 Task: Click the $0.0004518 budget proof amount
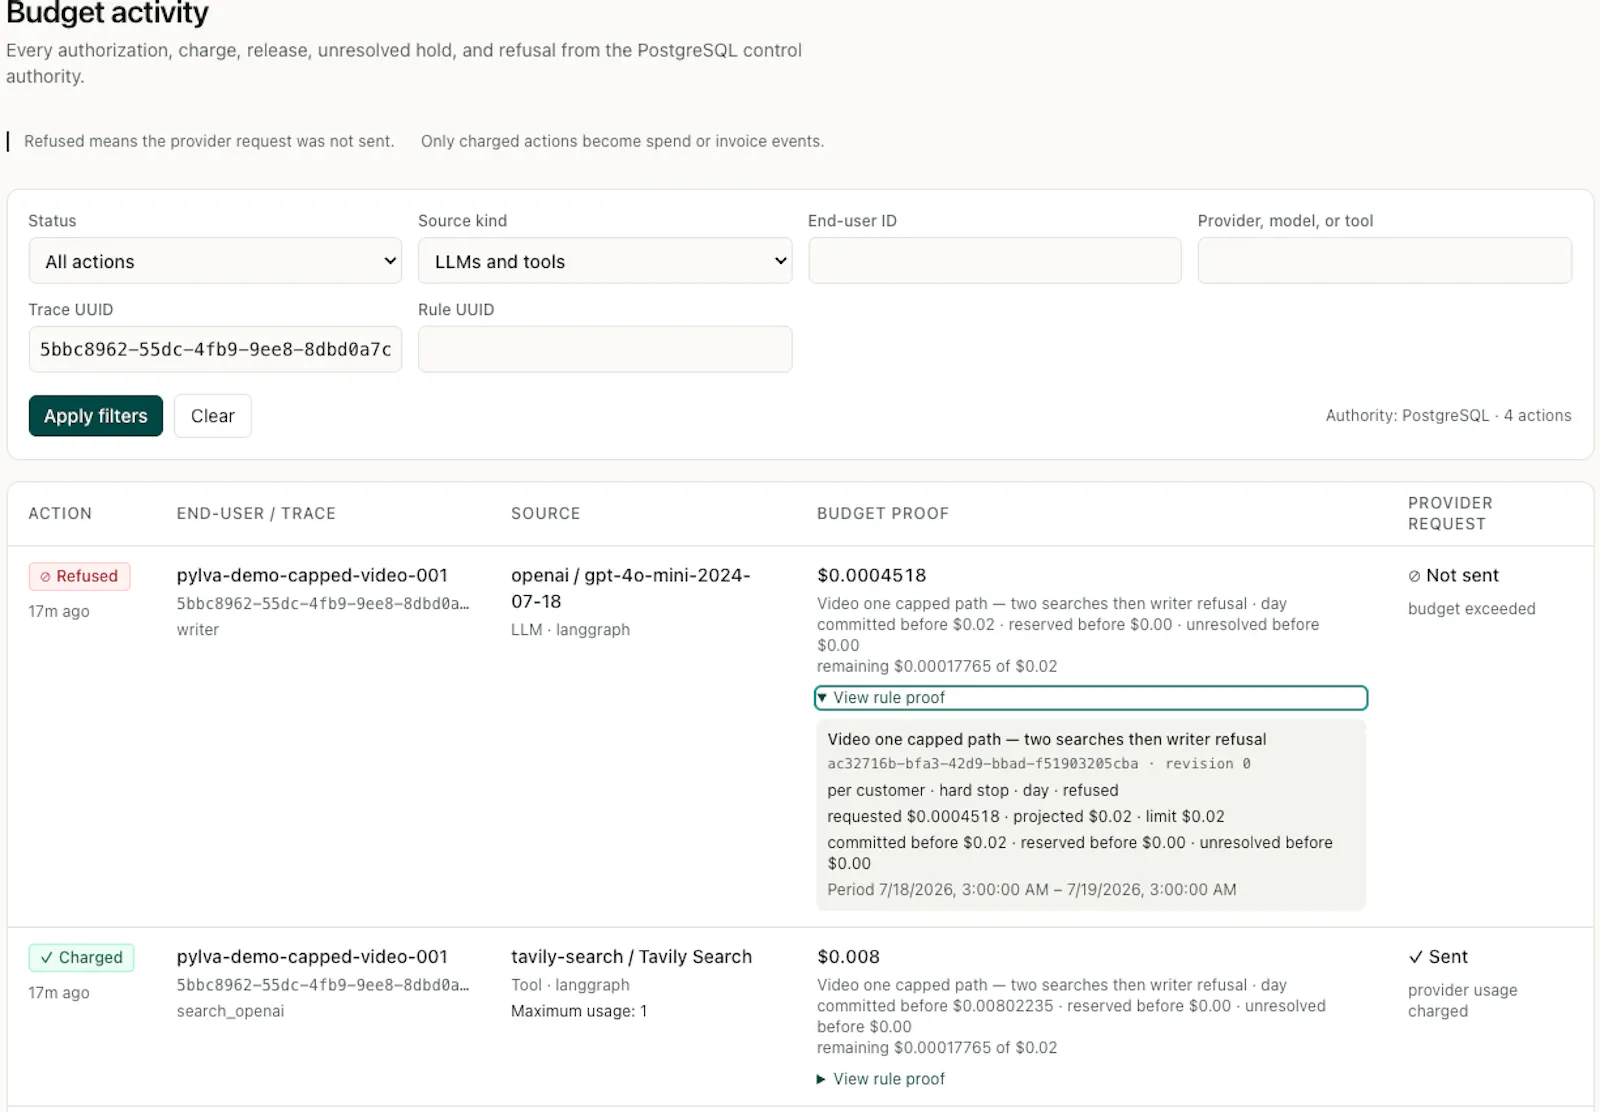pos(872,575)
